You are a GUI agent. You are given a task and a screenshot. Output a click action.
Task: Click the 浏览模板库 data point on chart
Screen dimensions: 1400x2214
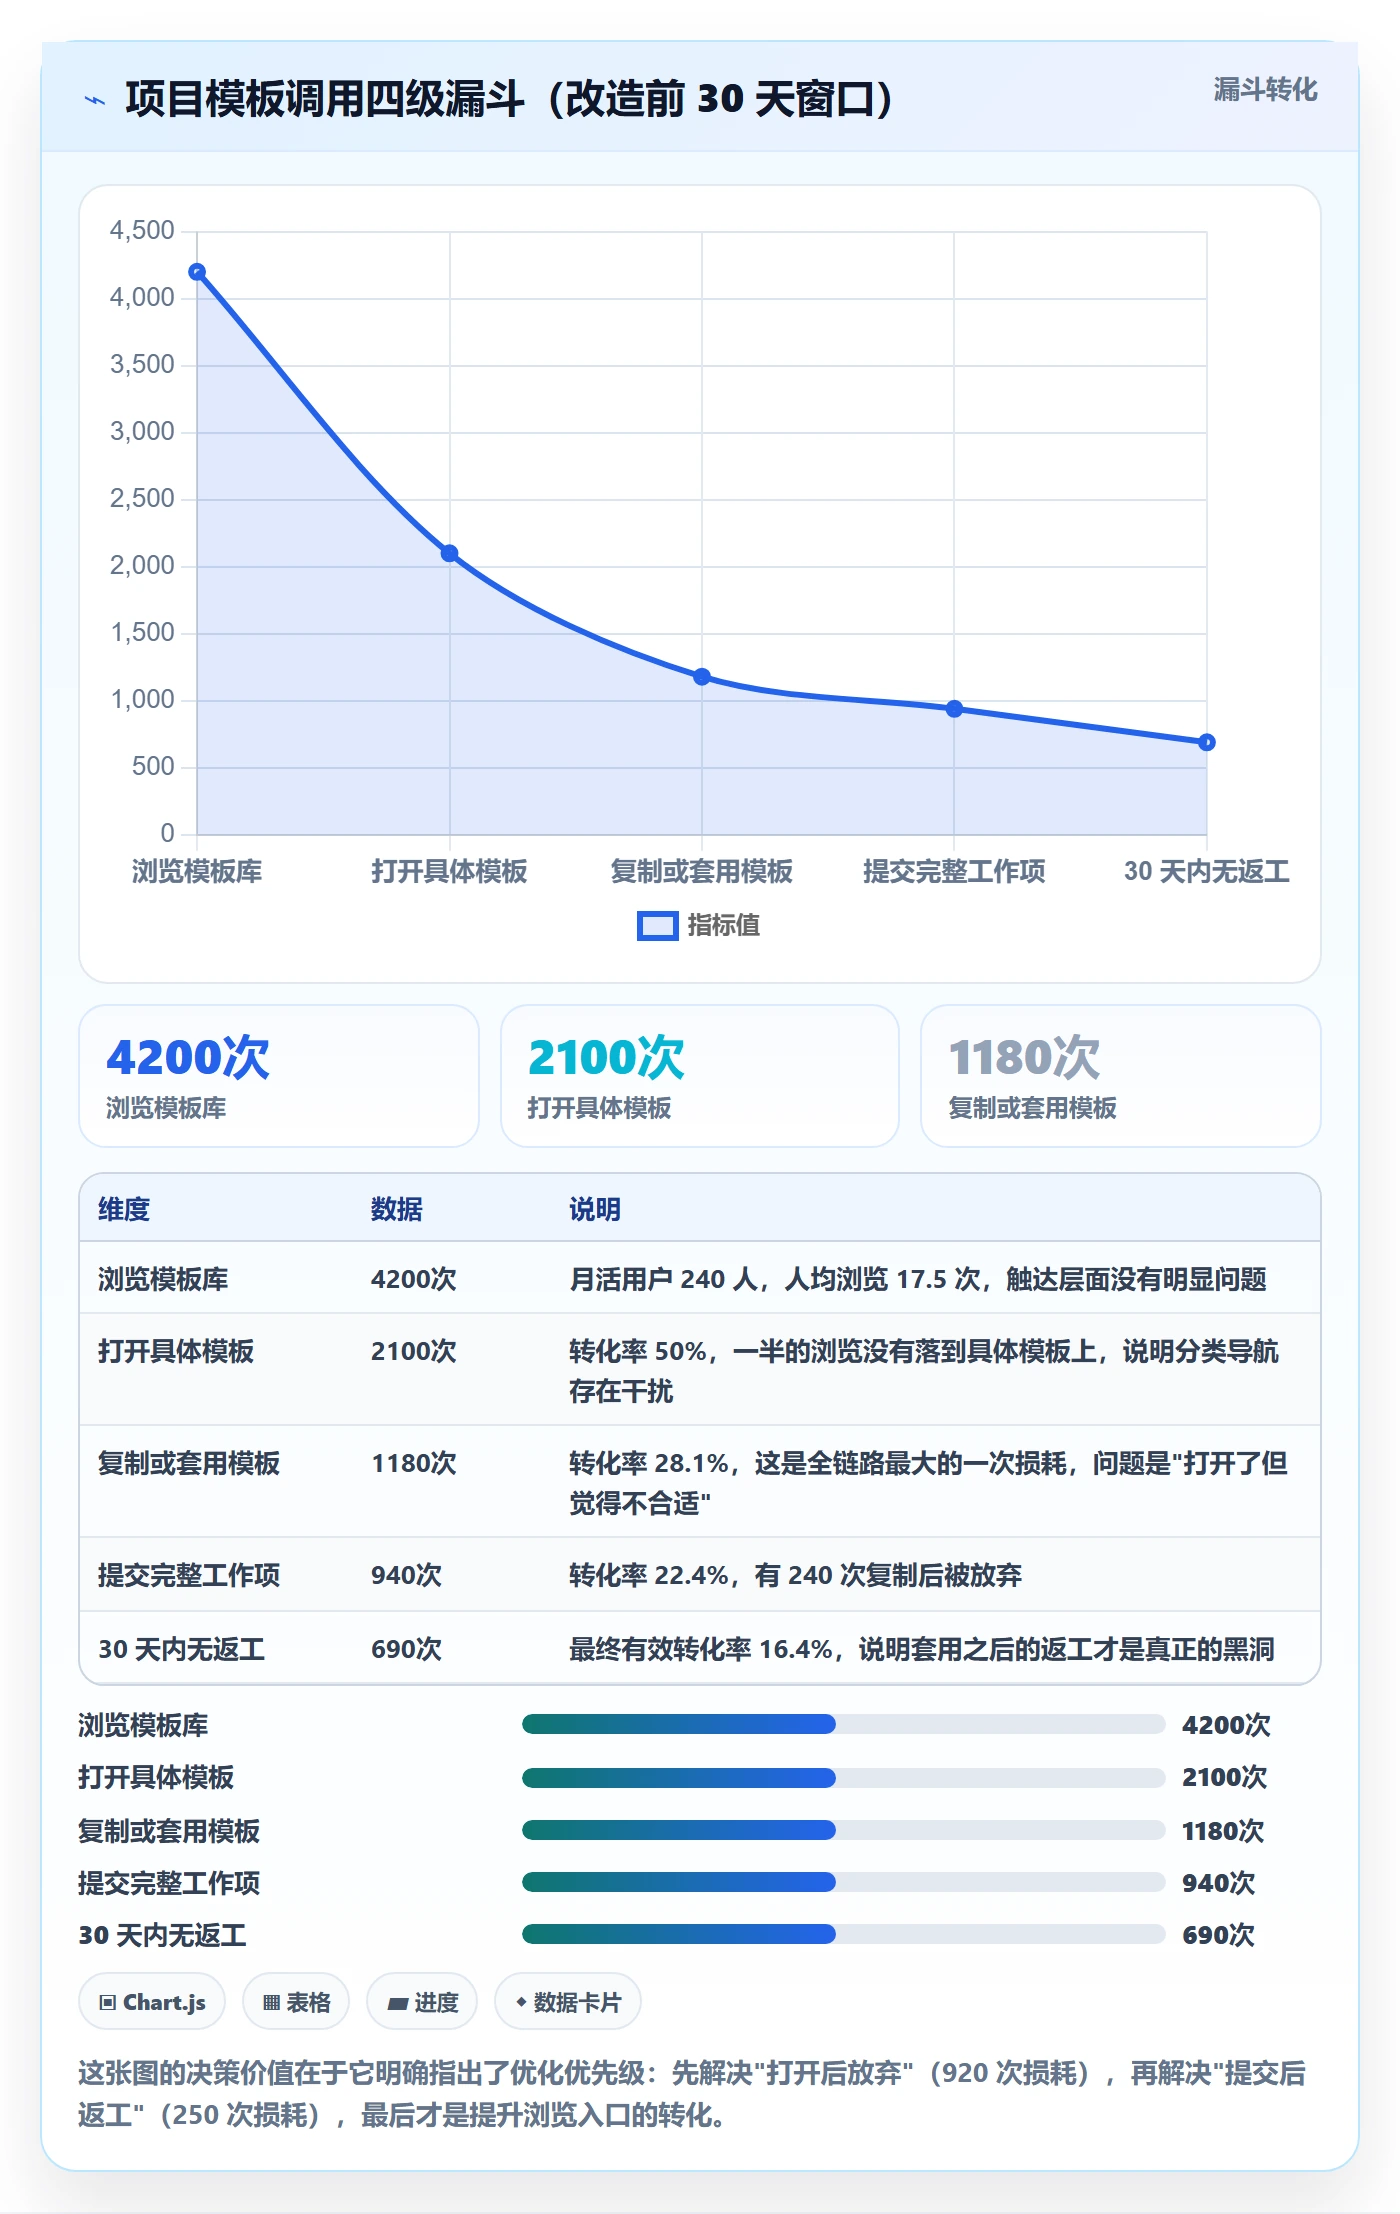pos(197,272)
